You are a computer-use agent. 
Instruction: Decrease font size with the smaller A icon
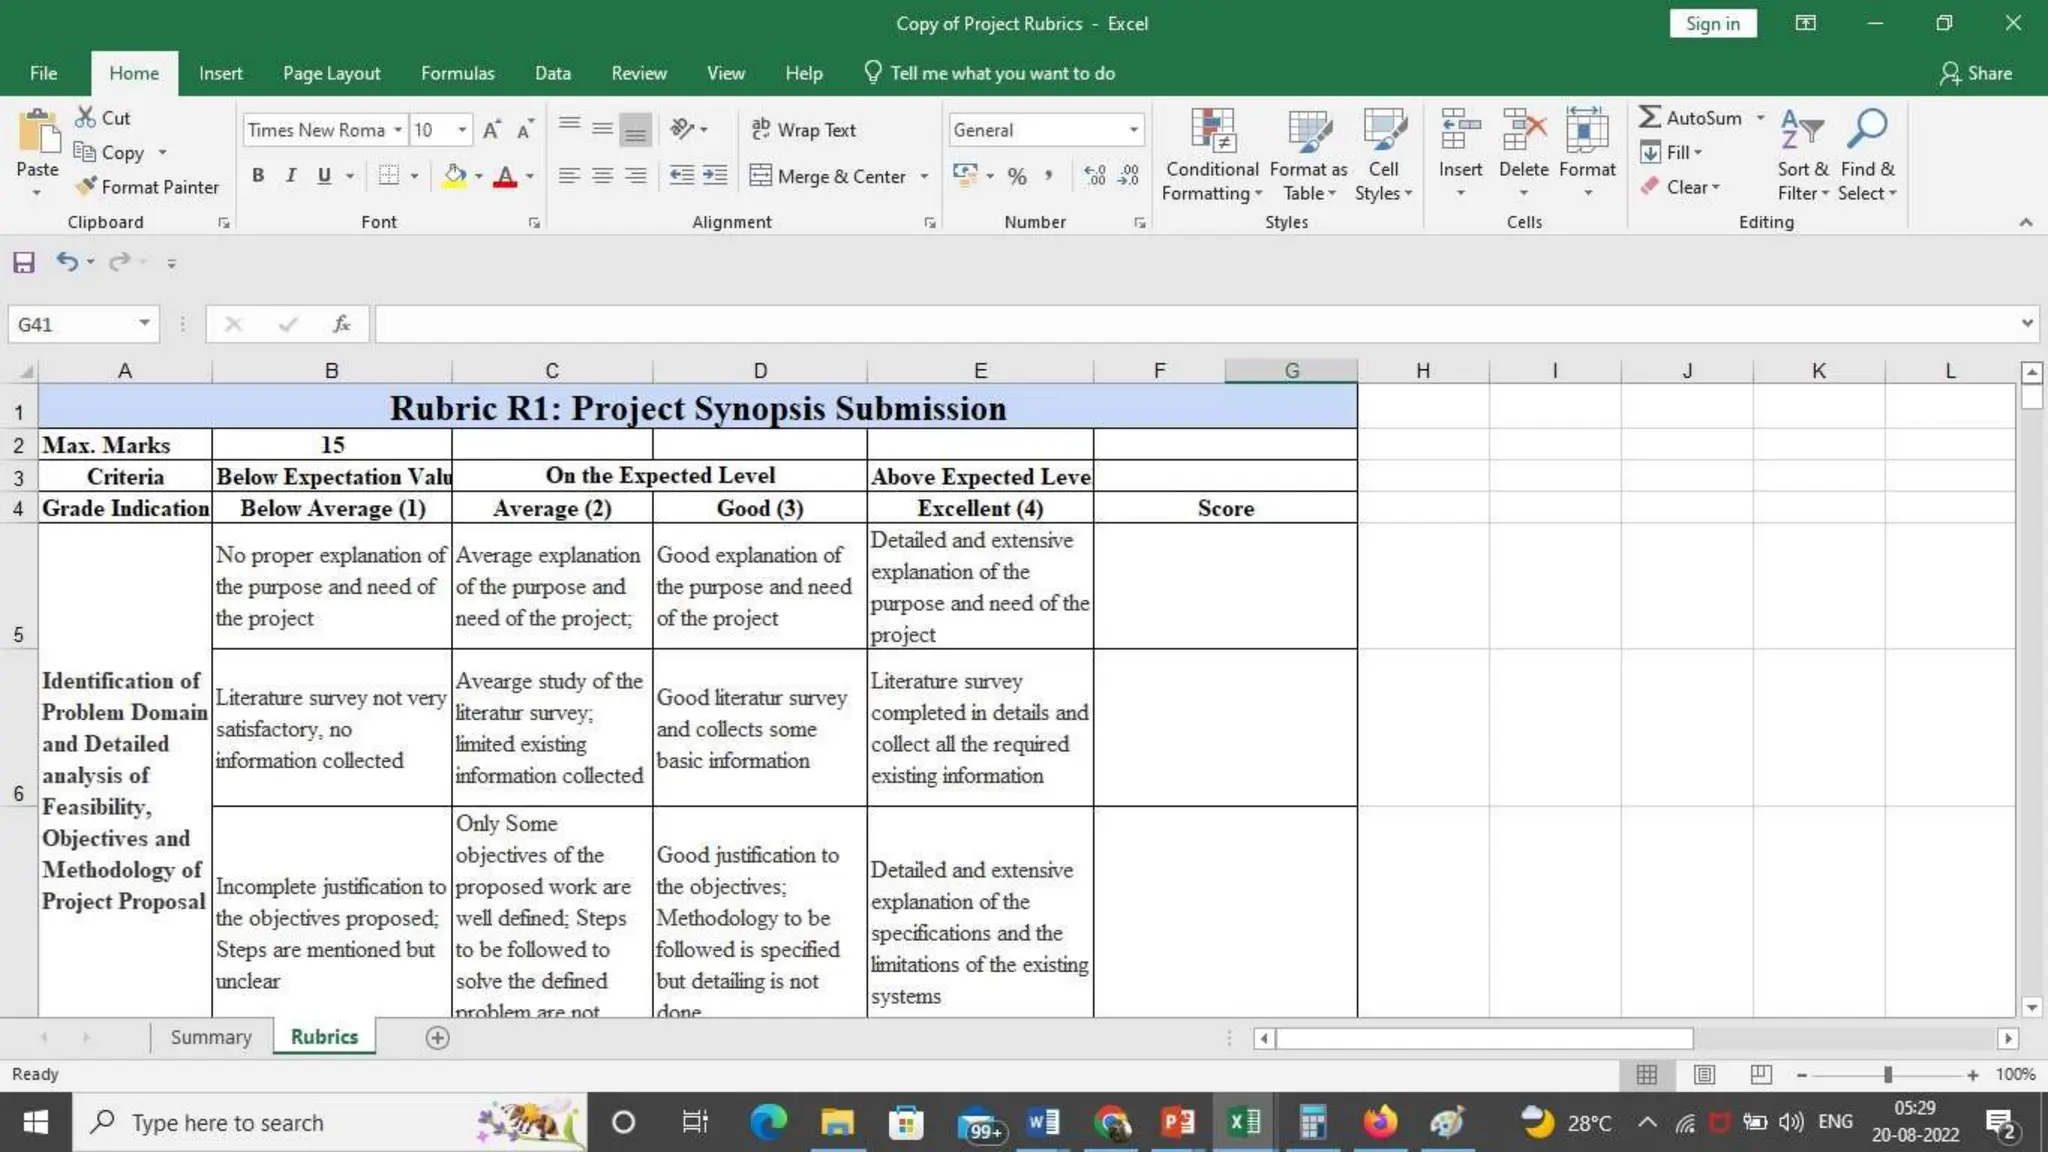(x=525, y=130)
